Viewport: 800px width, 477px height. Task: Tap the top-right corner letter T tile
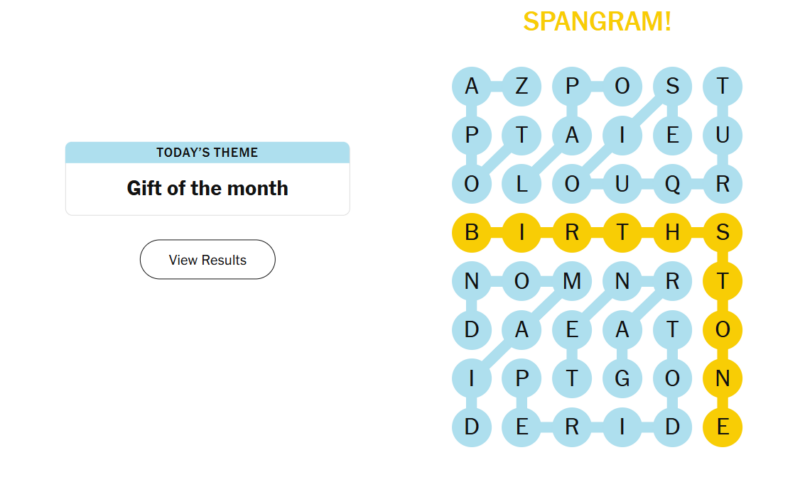pyautogui.click(x=722, y=86)
